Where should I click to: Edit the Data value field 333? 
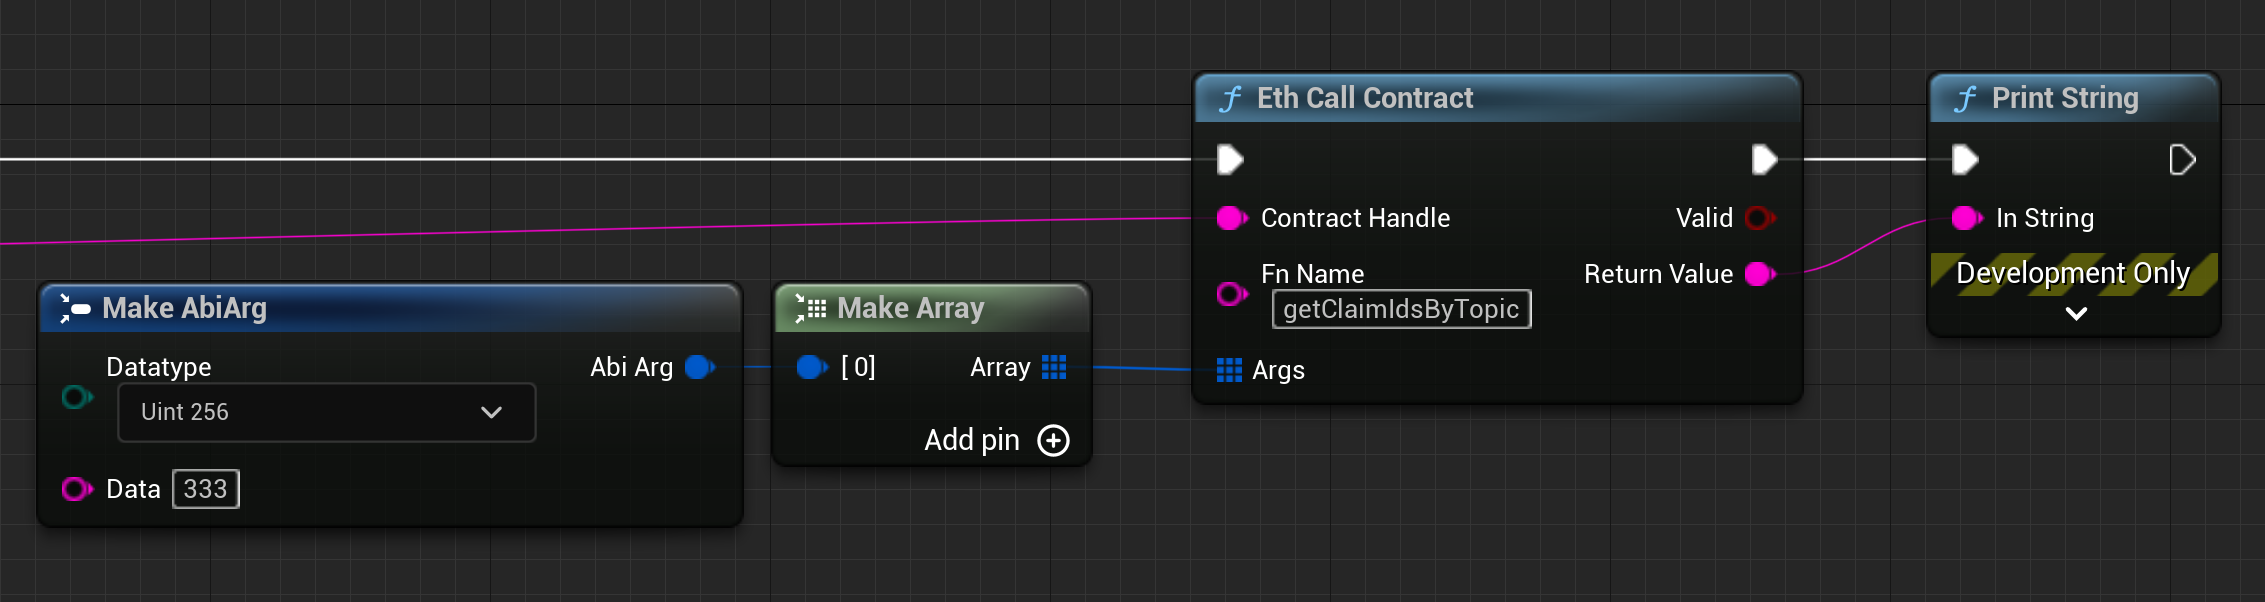pyautogui.click(x=206, y=489)
